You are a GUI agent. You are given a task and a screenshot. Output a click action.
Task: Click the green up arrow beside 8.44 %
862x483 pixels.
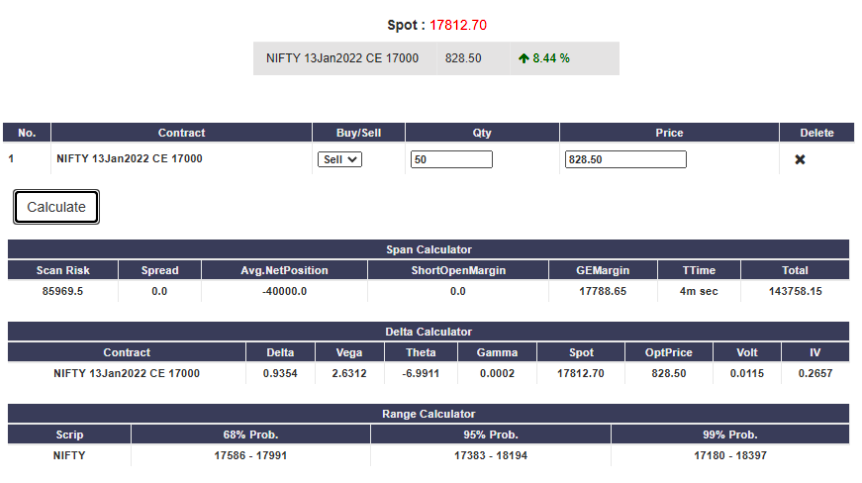pyautogui.click(x=523, y=58)
